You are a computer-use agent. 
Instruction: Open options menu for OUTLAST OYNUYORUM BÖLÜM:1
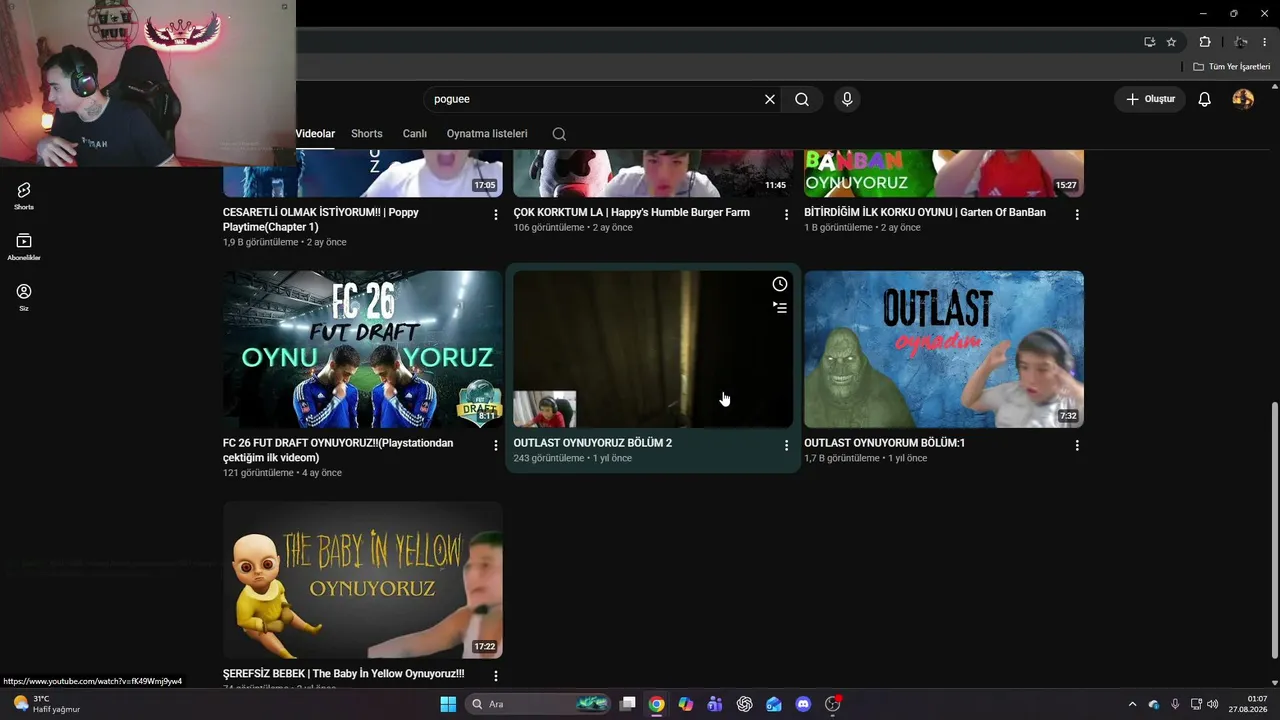1077,446
